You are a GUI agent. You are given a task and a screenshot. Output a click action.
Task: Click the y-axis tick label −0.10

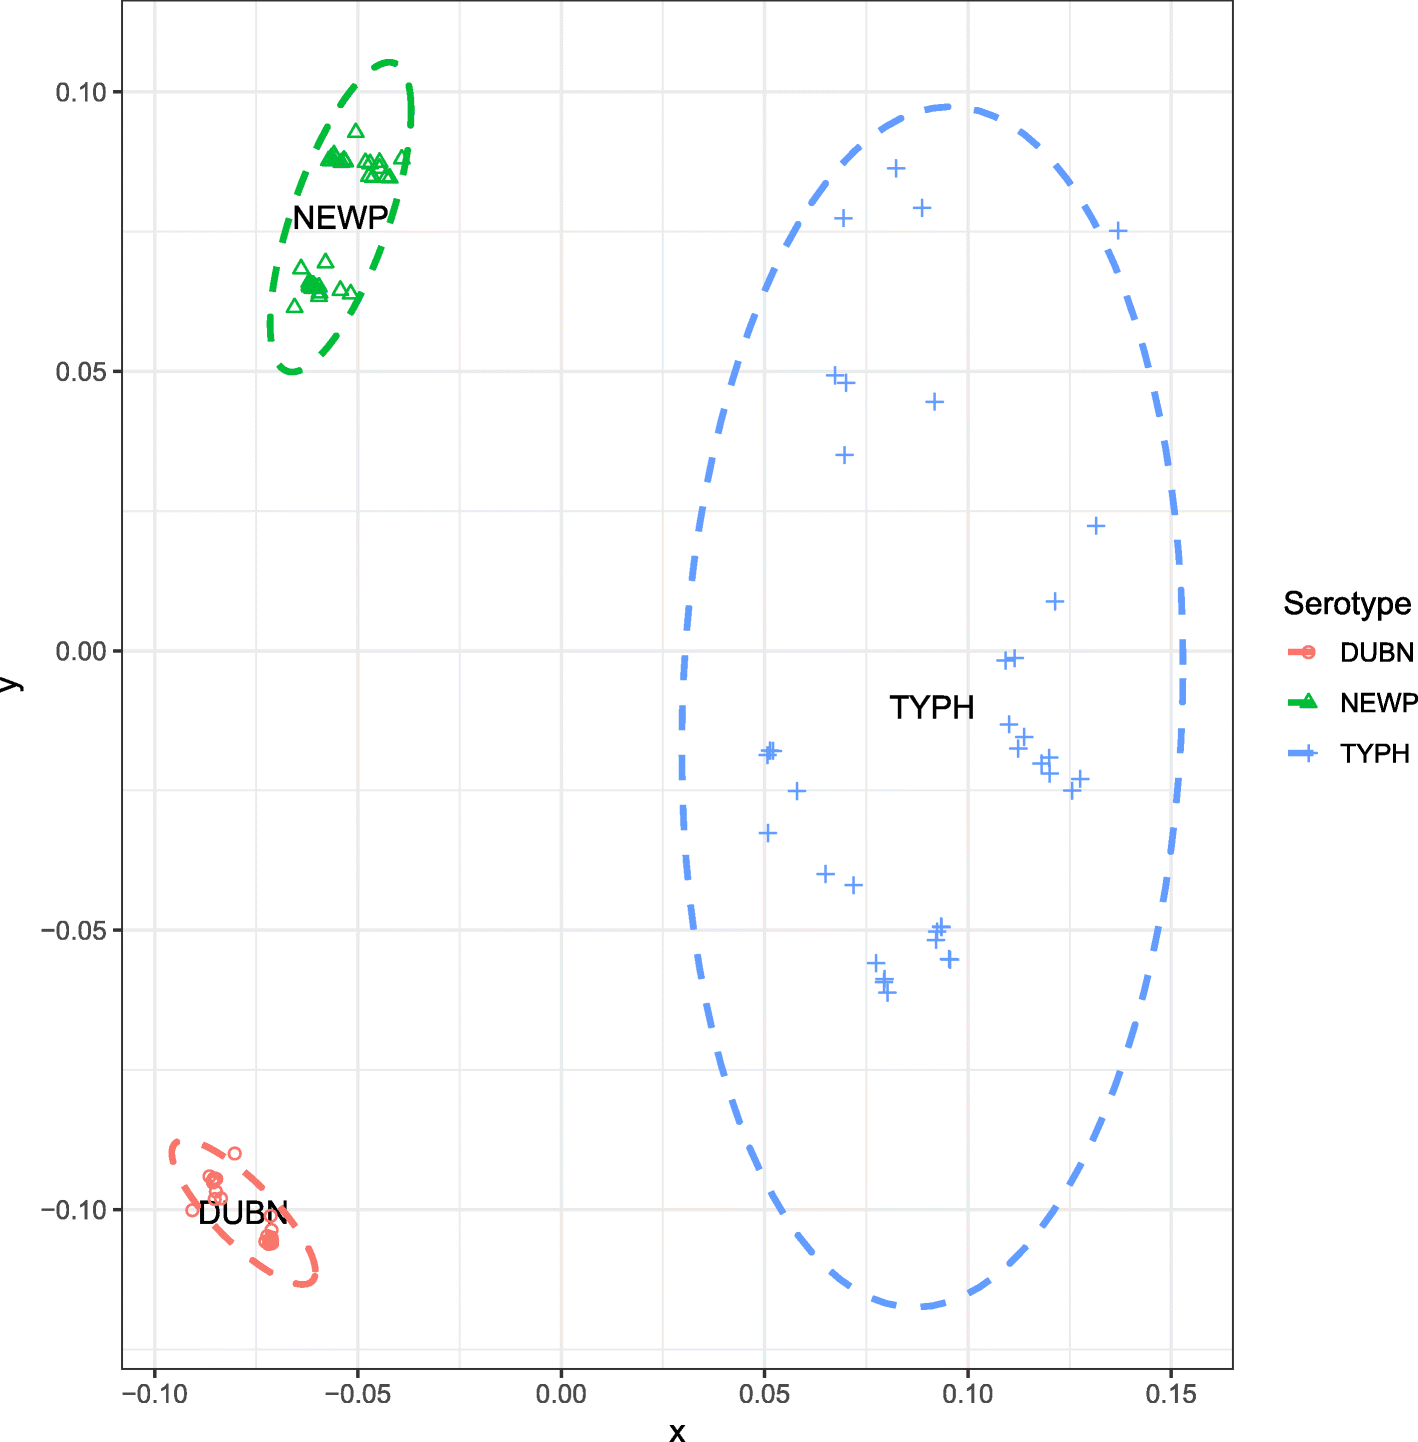74,1210
